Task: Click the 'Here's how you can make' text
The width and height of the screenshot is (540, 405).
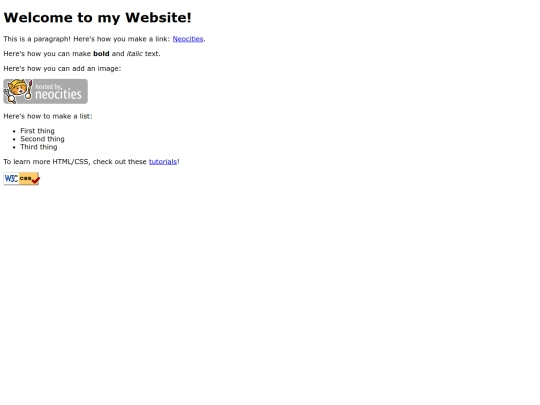Action: pyautogui.click(x=47, y=54)
